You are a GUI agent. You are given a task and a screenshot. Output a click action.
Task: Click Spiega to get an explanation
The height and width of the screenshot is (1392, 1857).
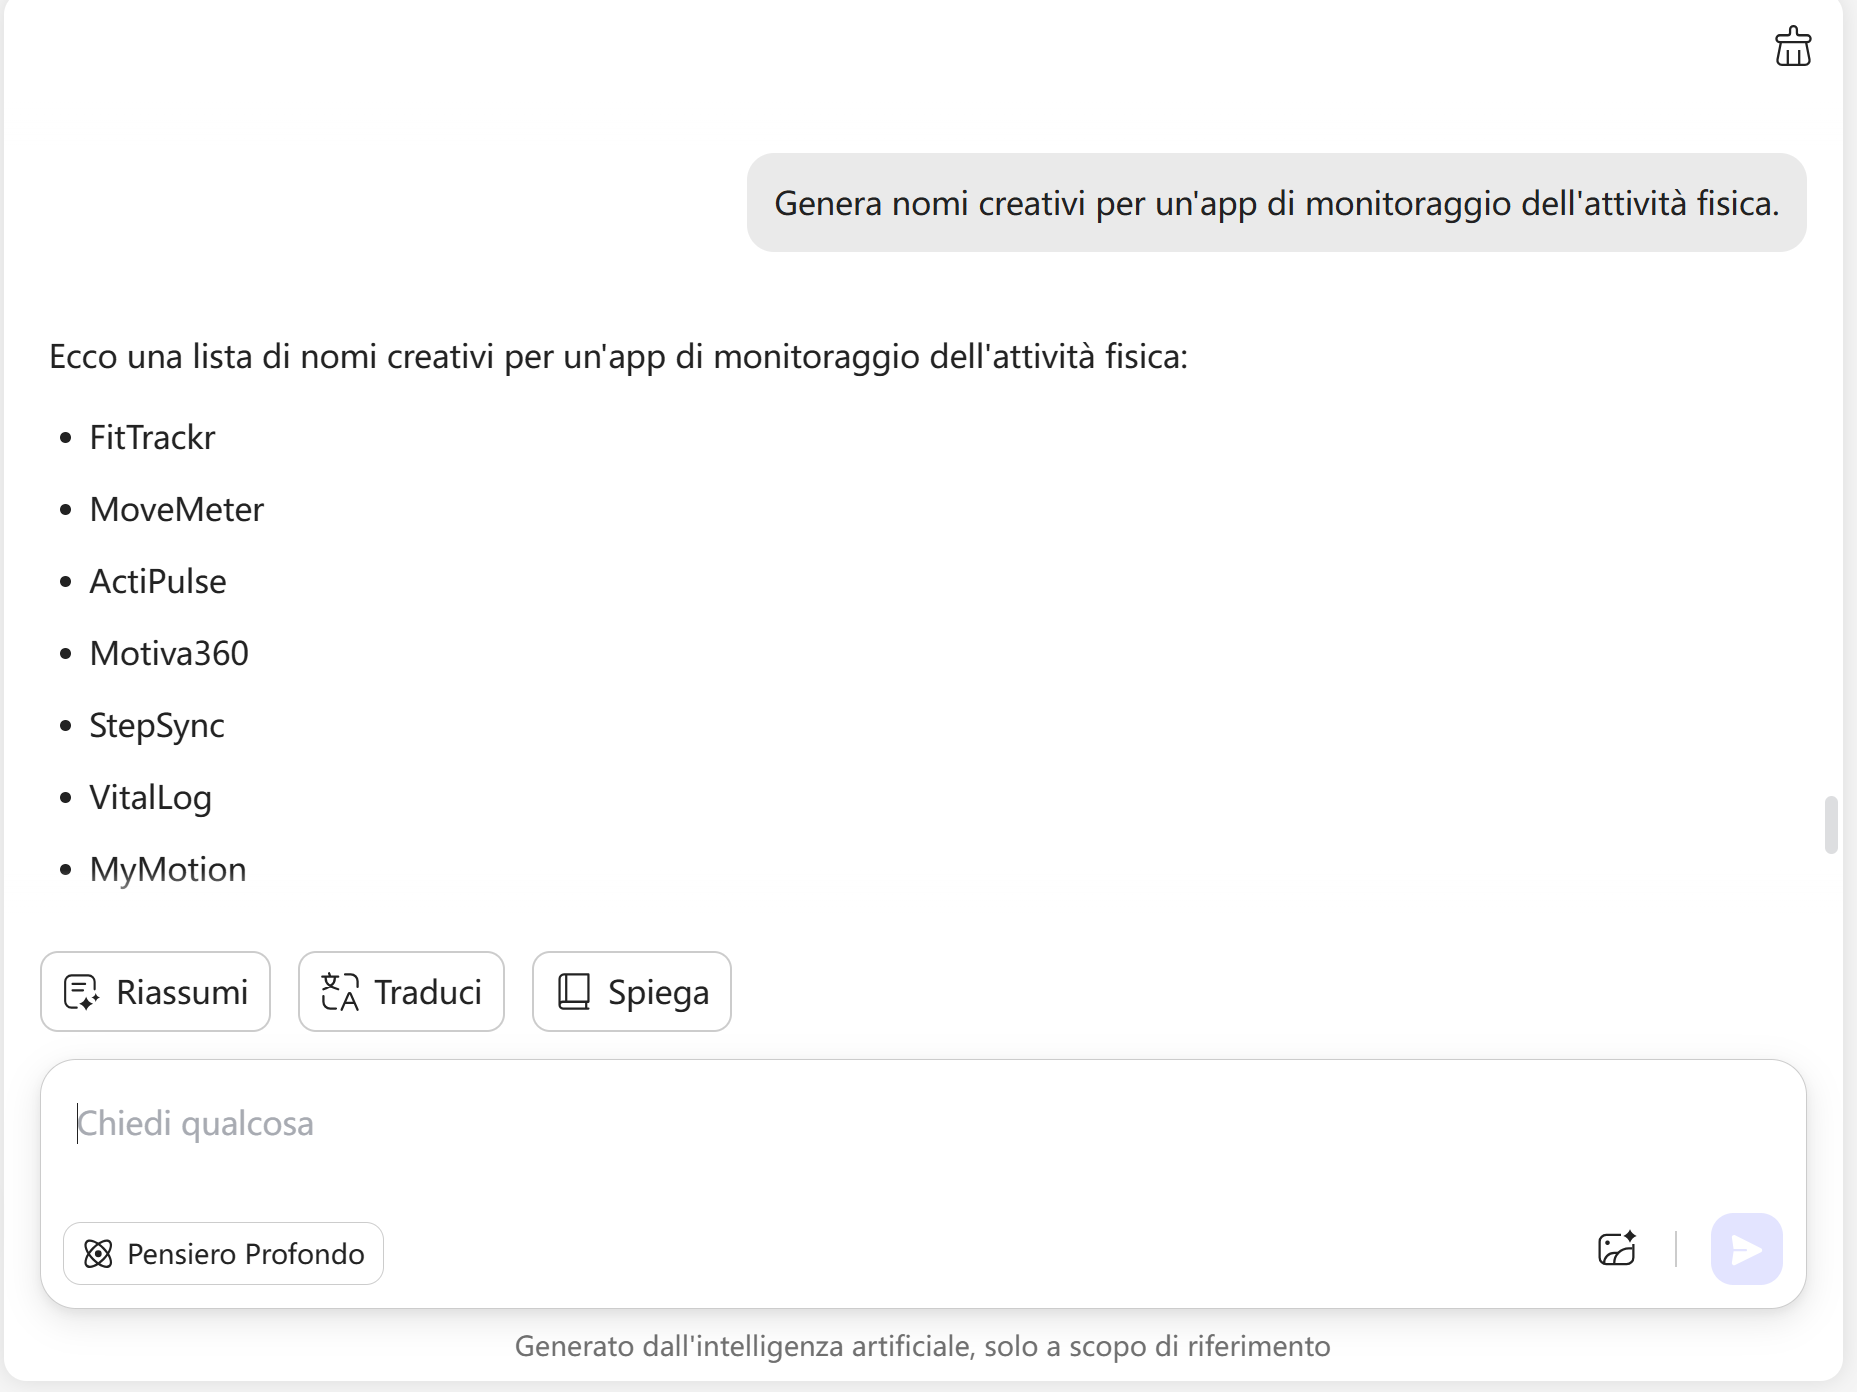click(x=631, y=992)
